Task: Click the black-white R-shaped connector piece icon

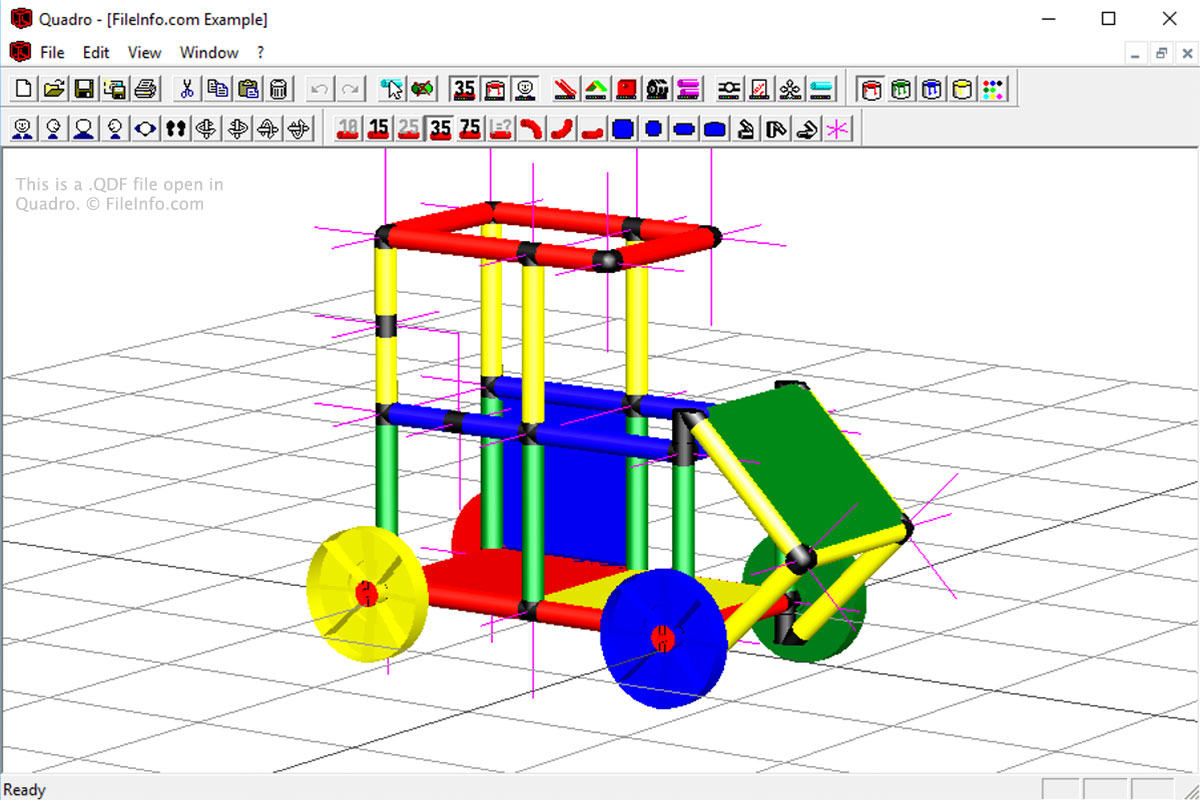Action: (x=776, y=128)
